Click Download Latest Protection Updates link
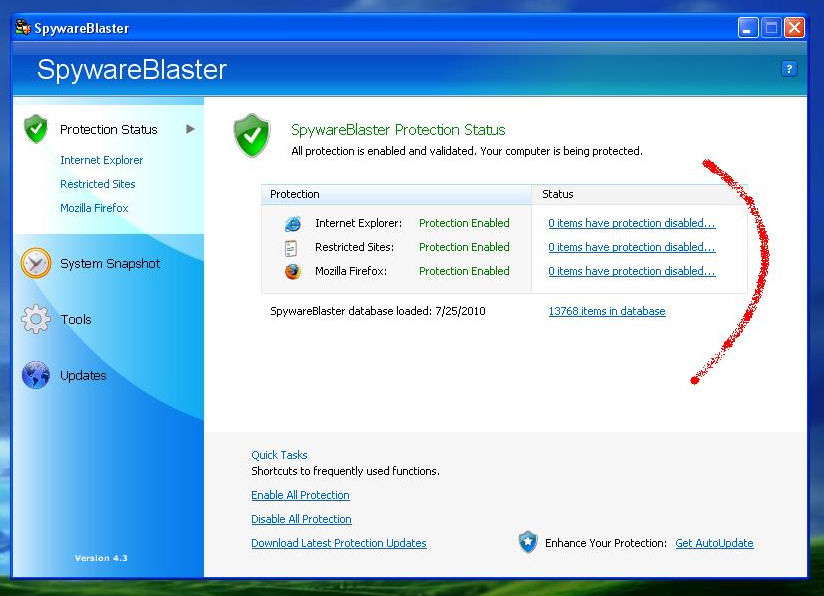The width and height of the screenshot is (824, 596). [338, 543]
